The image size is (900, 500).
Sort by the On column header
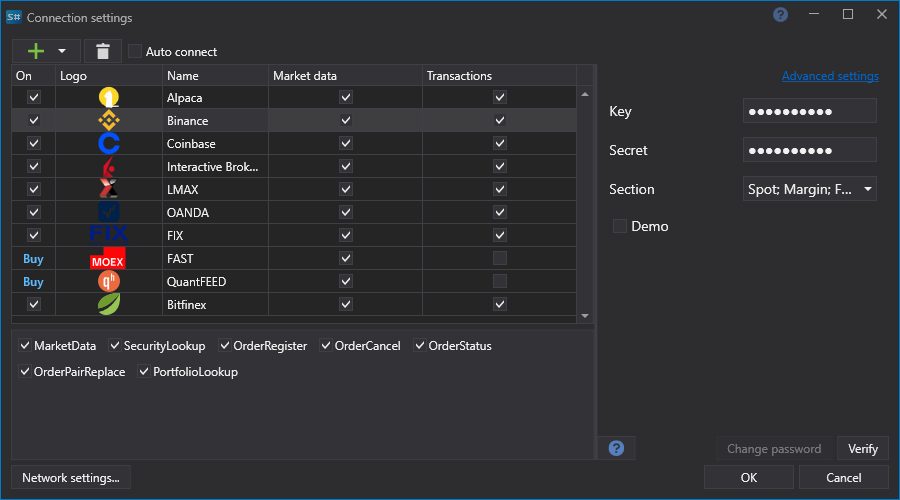pos(33,76)
